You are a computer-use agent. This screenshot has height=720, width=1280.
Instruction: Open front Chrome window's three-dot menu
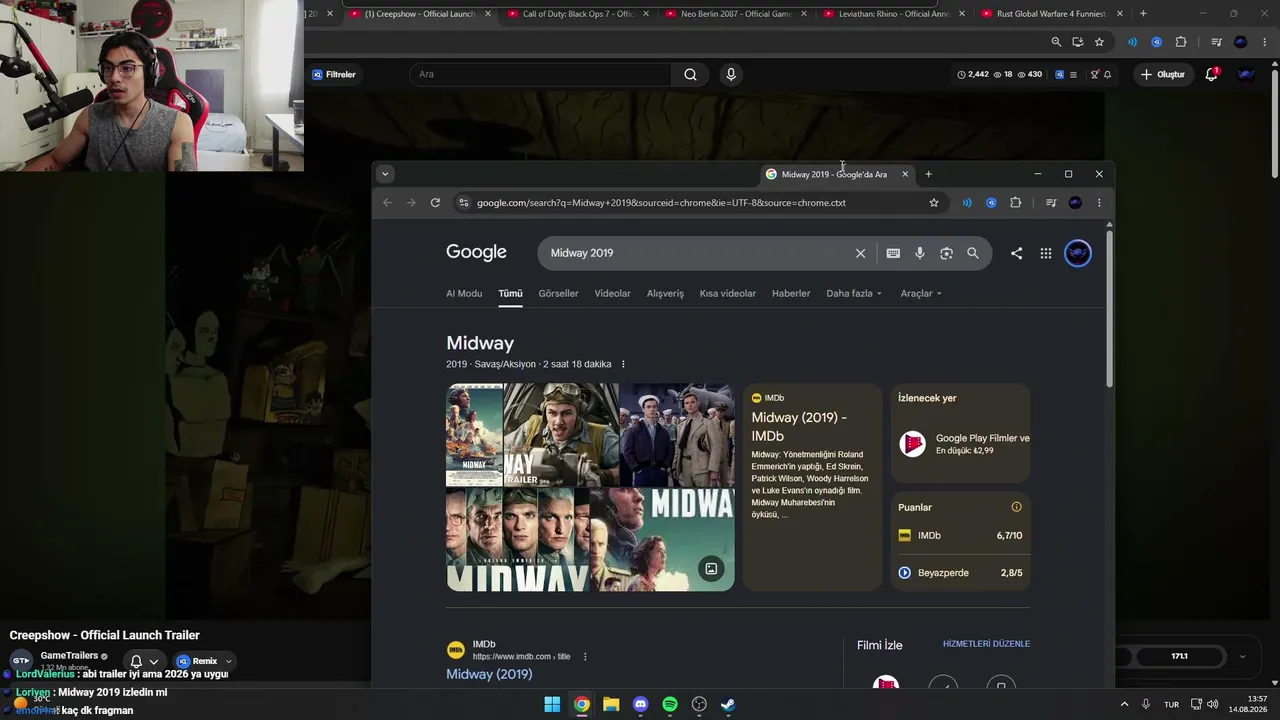(x=1099, y=202)
